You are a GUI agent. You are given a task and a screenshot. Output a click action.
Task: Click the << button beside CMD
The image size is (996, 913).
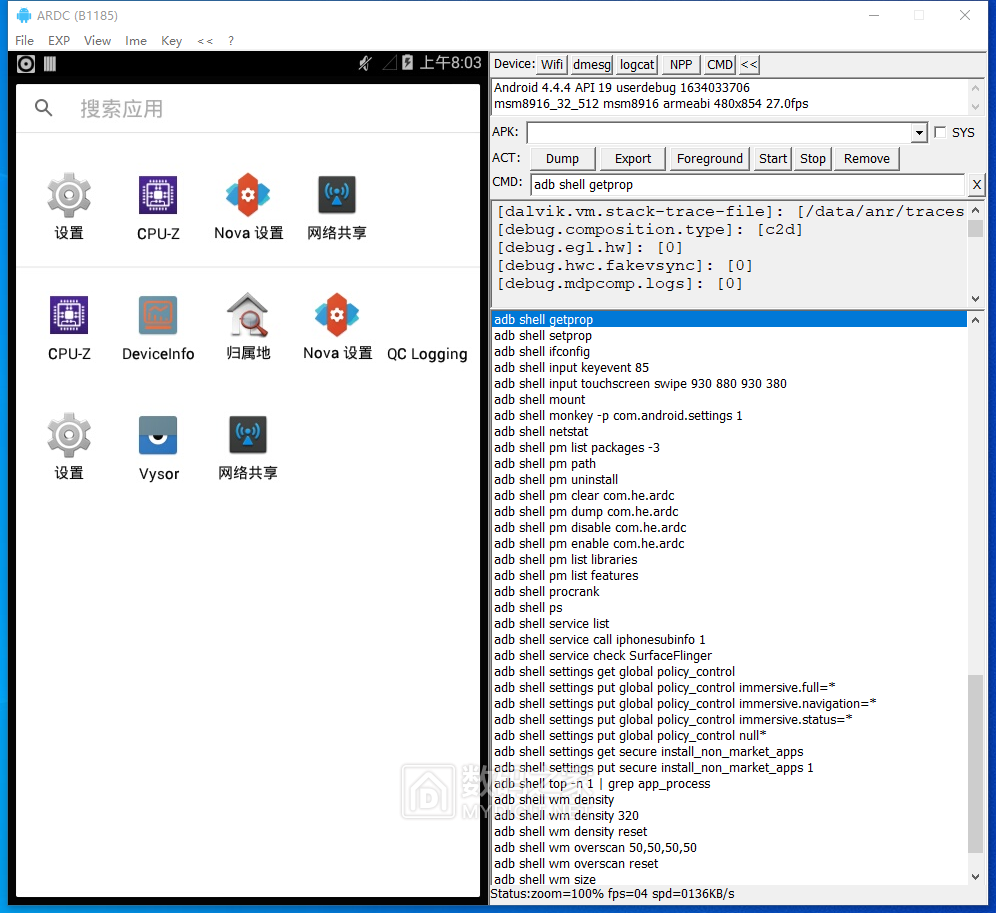click(x=749, y=64)
